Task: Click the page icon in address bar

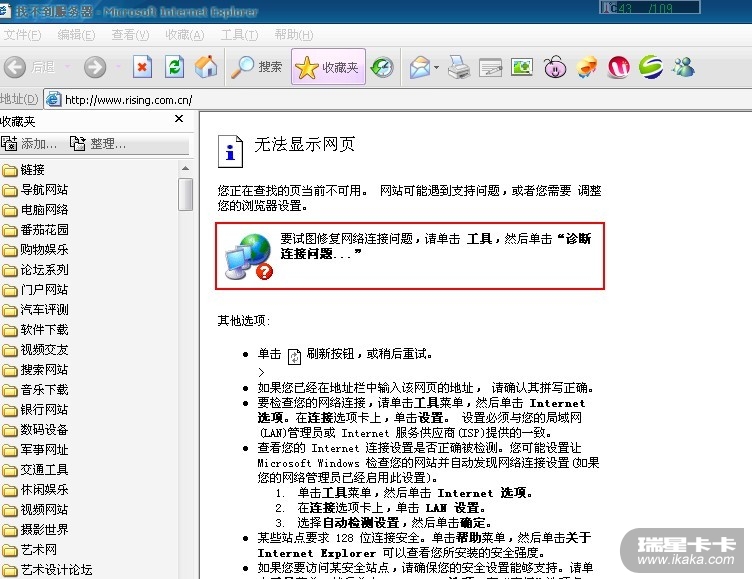Action: click(53, 99)
